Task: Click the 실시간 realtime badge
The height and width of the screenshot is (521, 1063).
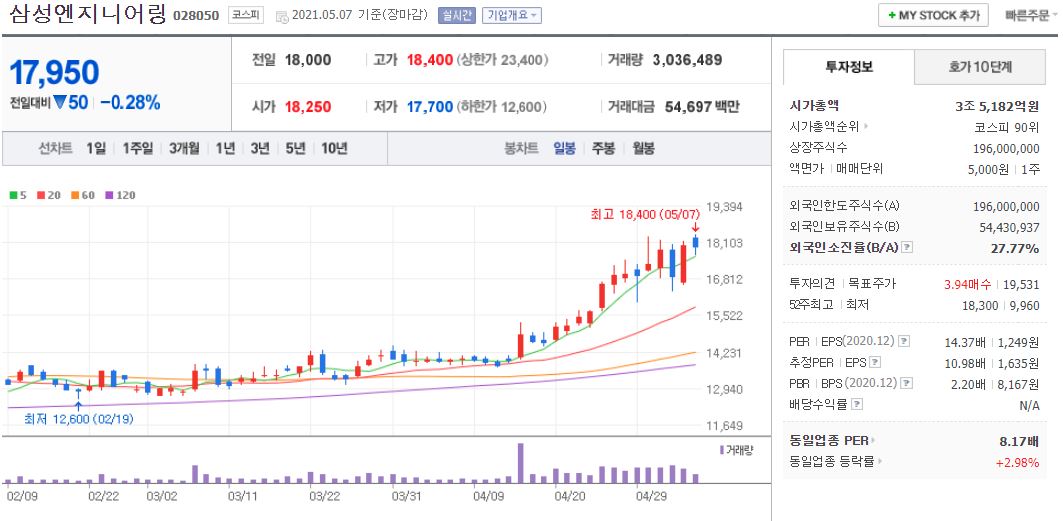Action: coord(457,15)
